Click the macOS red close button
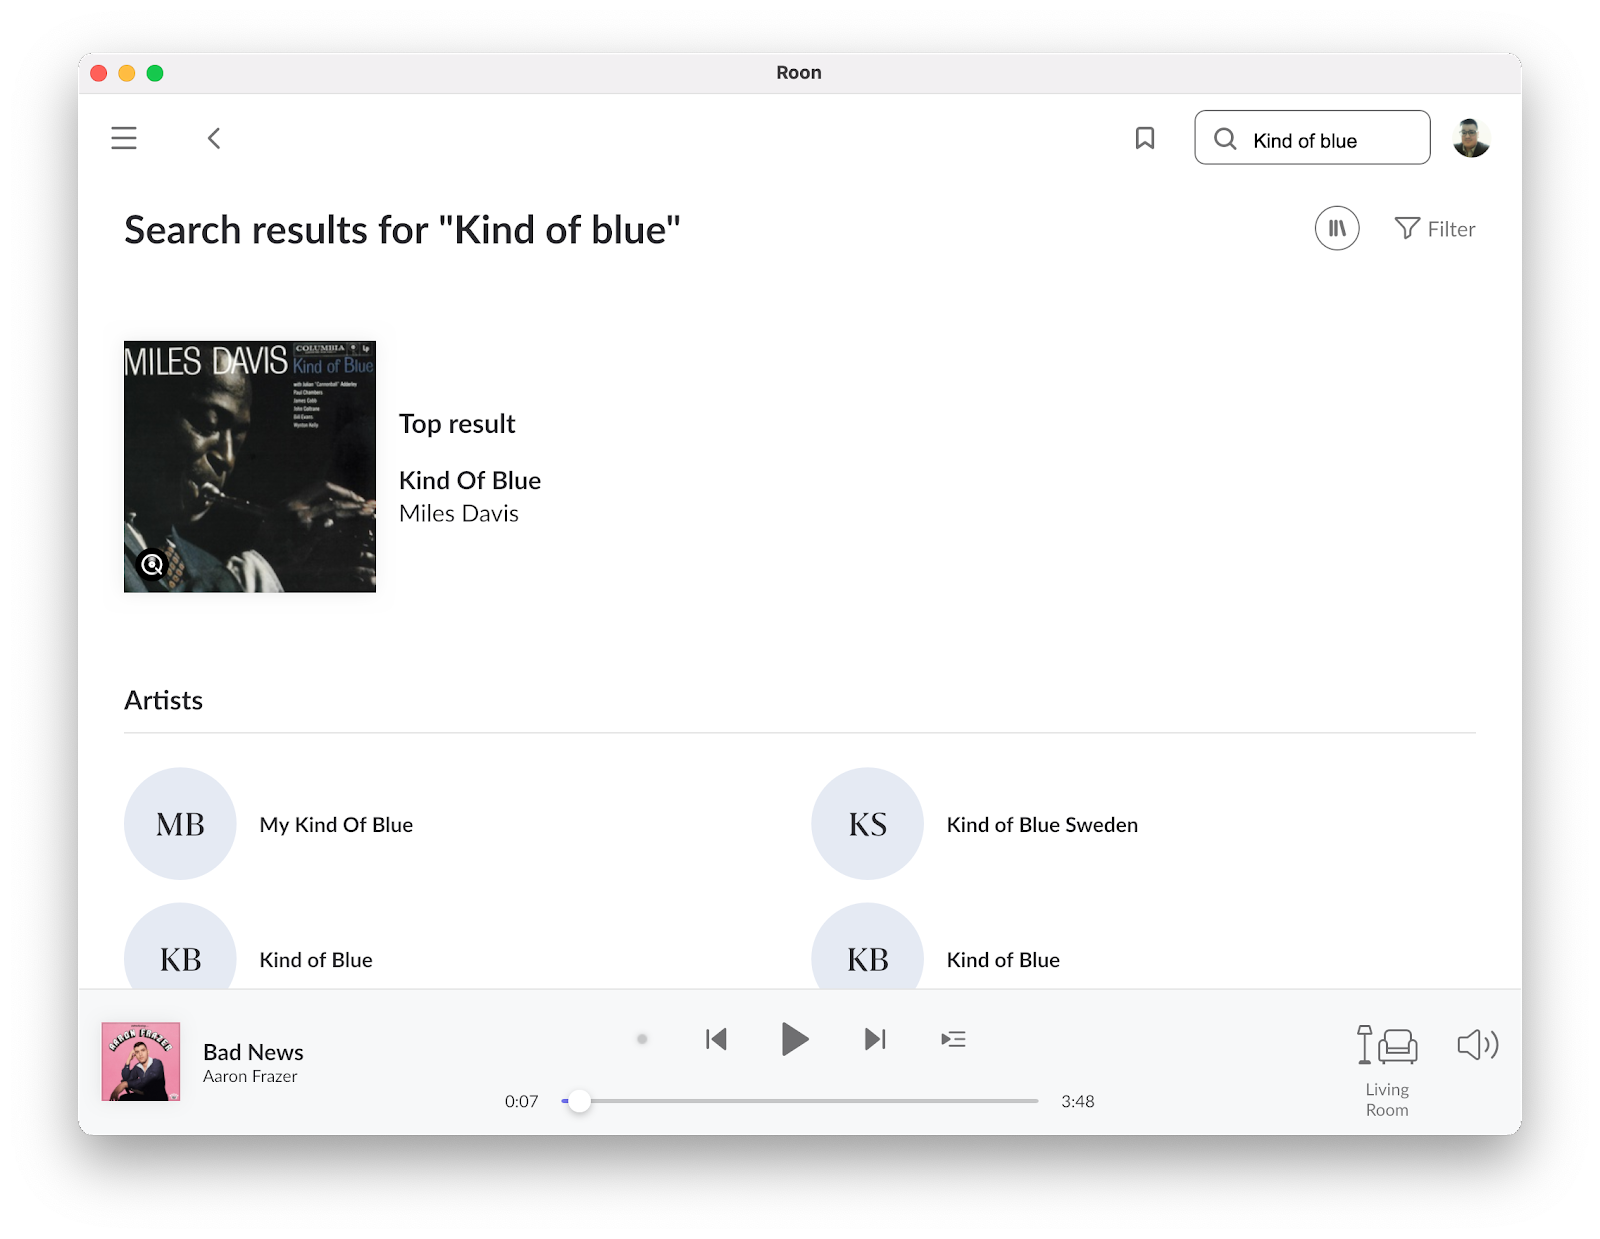 pyautogui.click(x=99, y=73)
